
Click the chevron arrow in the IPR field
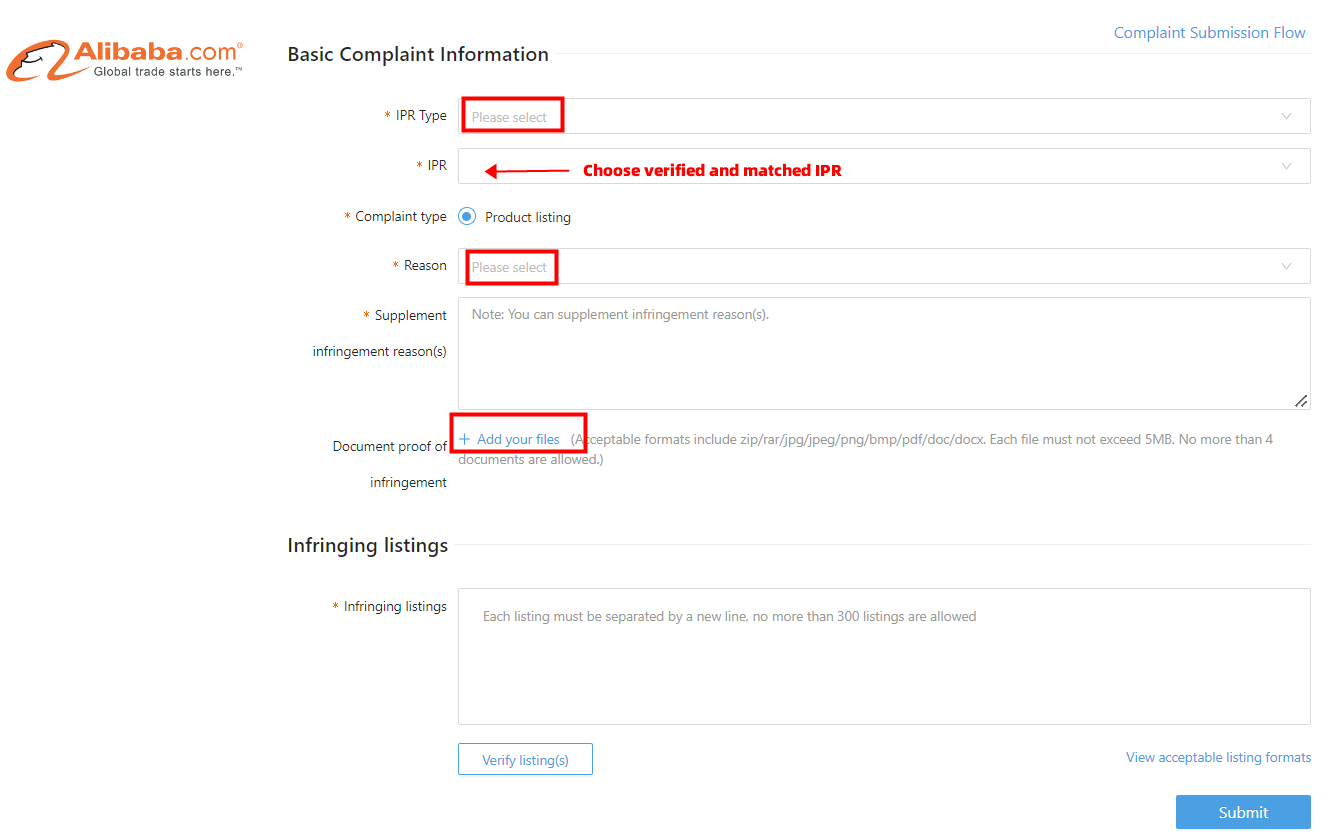[1286, 166]
